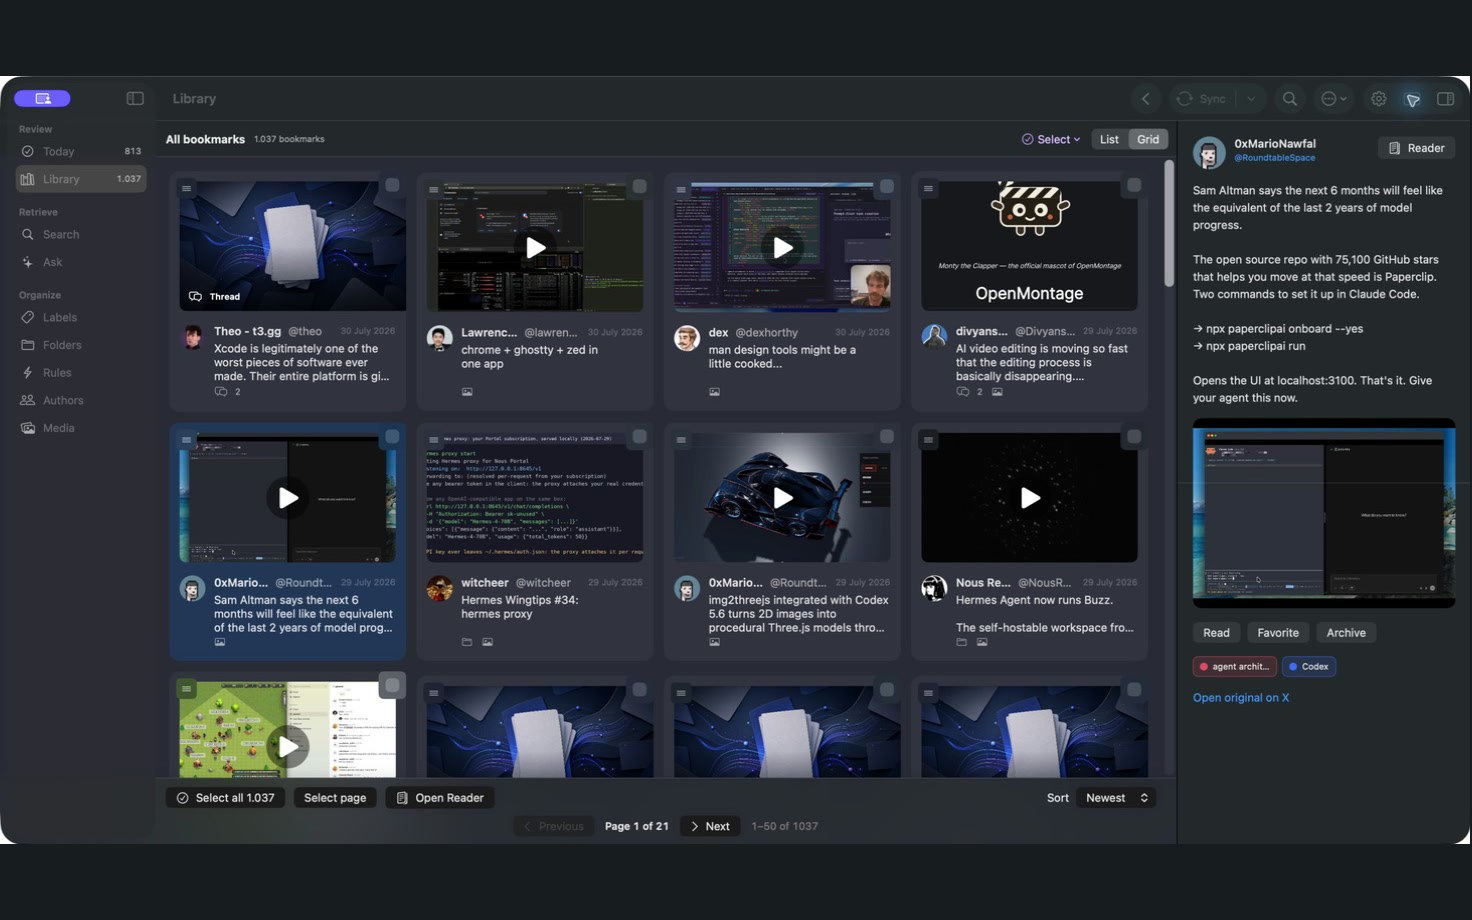Mark the bookmark as Read

click(1216, 633)
